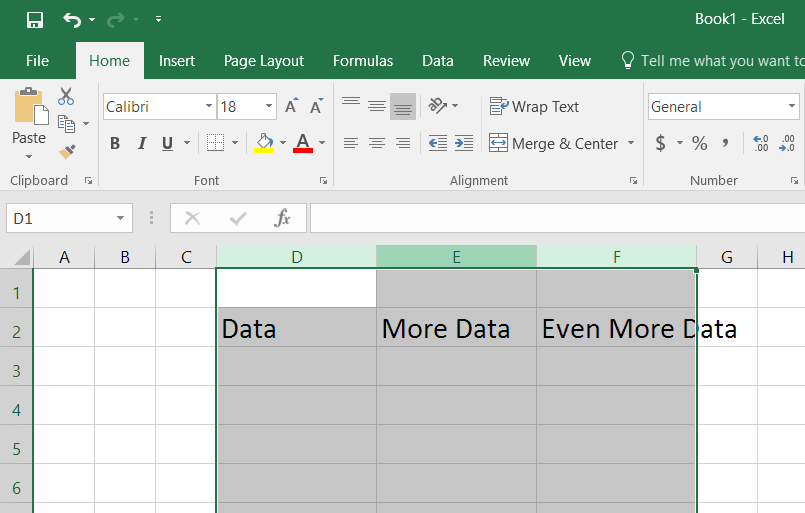Toggle Italic formatting
The height and width of the screenshot is (513, 805).
click(142, 143)
